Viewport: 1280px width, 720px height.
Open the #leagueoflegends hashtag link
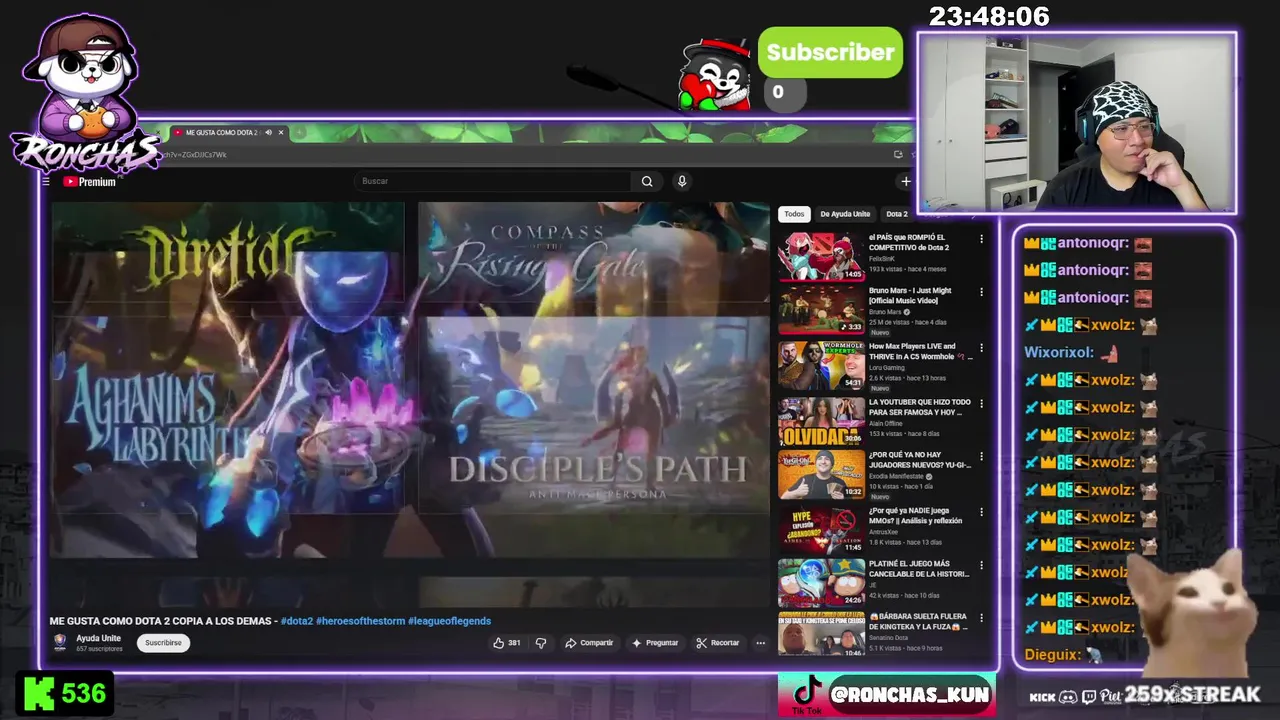tap(449, 621)
